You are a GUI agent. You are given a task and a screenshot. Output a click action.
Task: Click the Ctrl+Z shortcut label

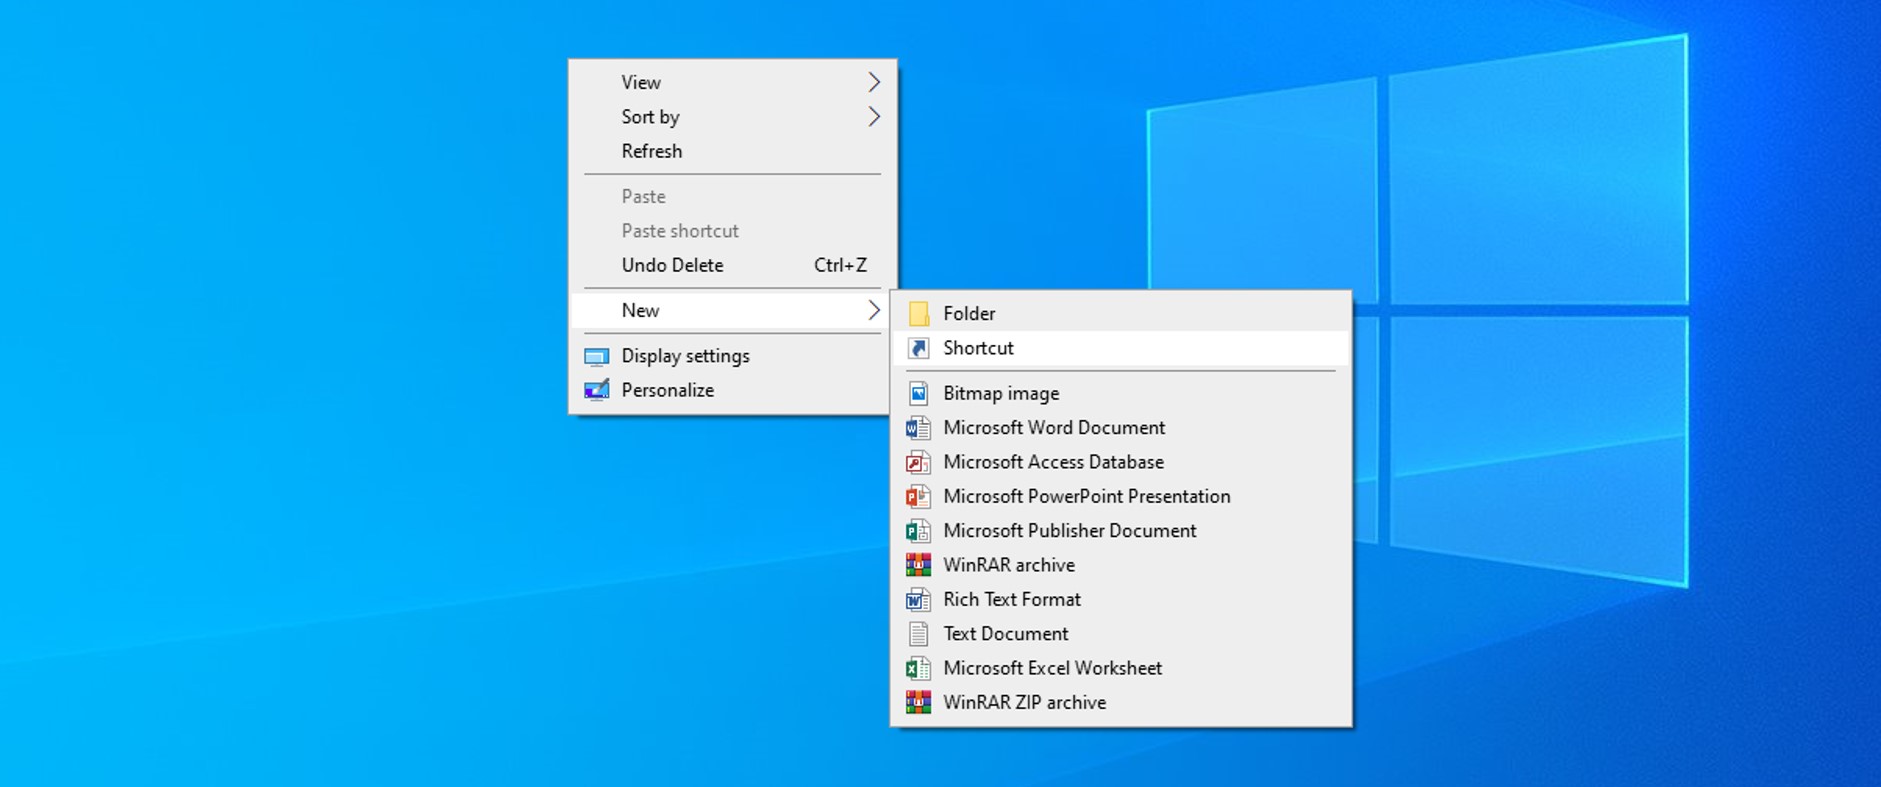[840, 265]
